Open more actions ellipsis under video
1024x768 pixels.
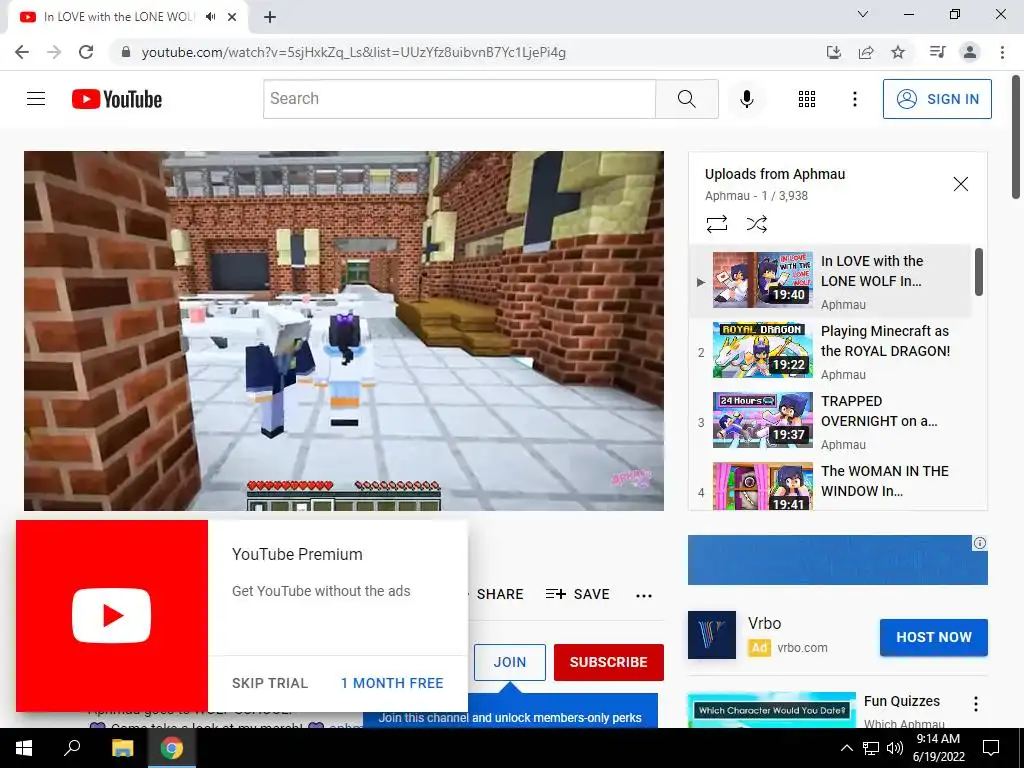coord(644,595)
